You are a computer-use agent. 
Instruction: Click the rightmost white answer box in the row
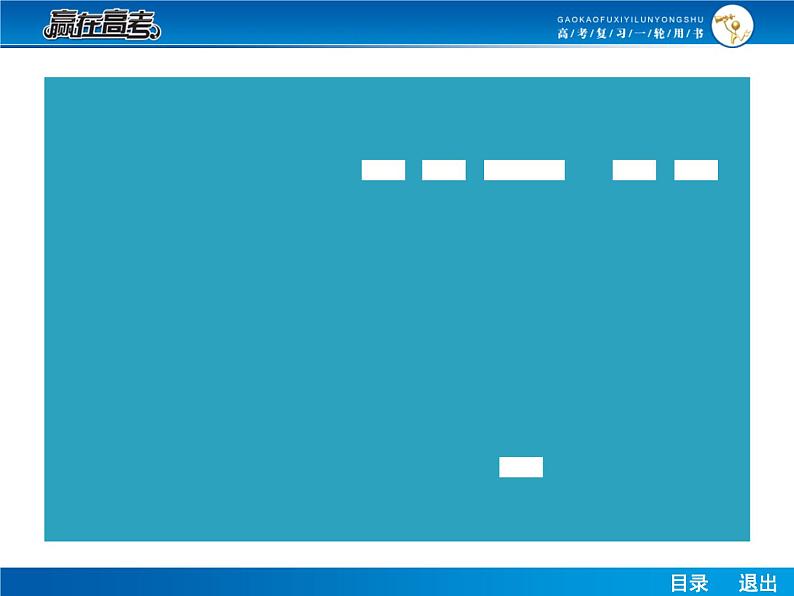point(696,170)
